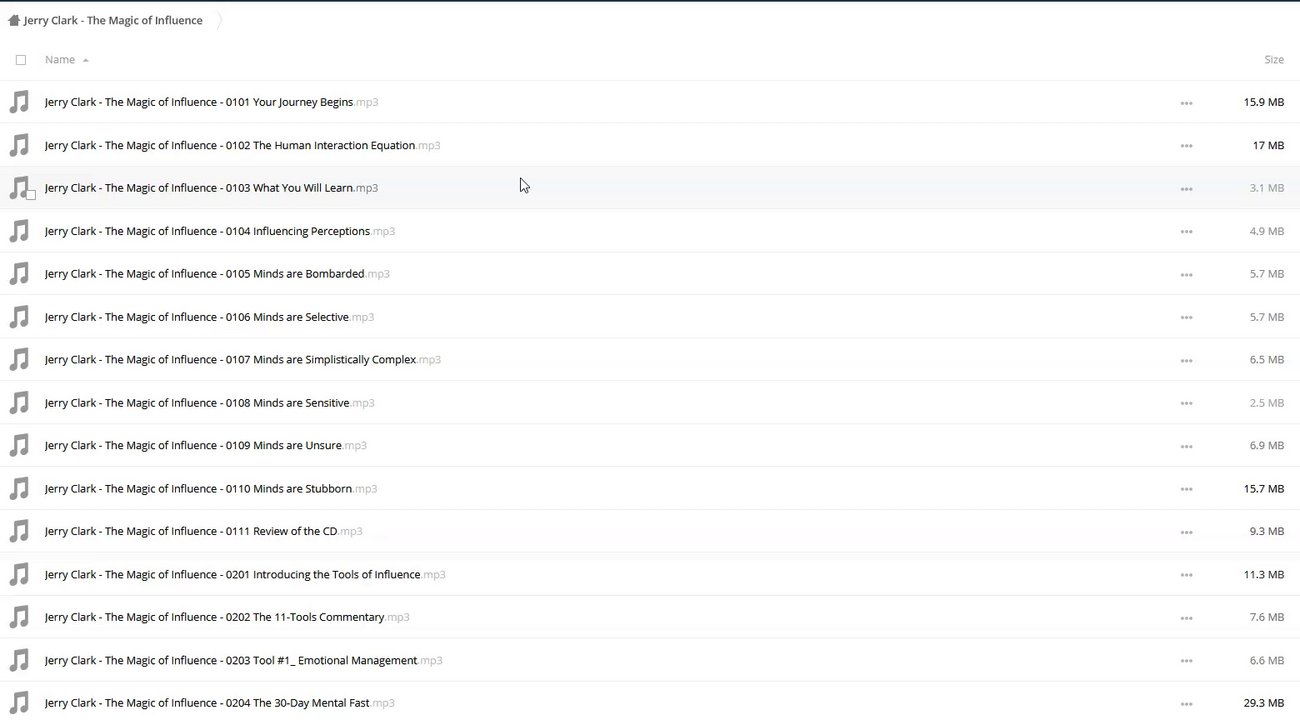The height and width of the screenshot is (720, 1300).
Task: Click the music icon for 0109 Minds are Unsure
Action: (19, 446)
